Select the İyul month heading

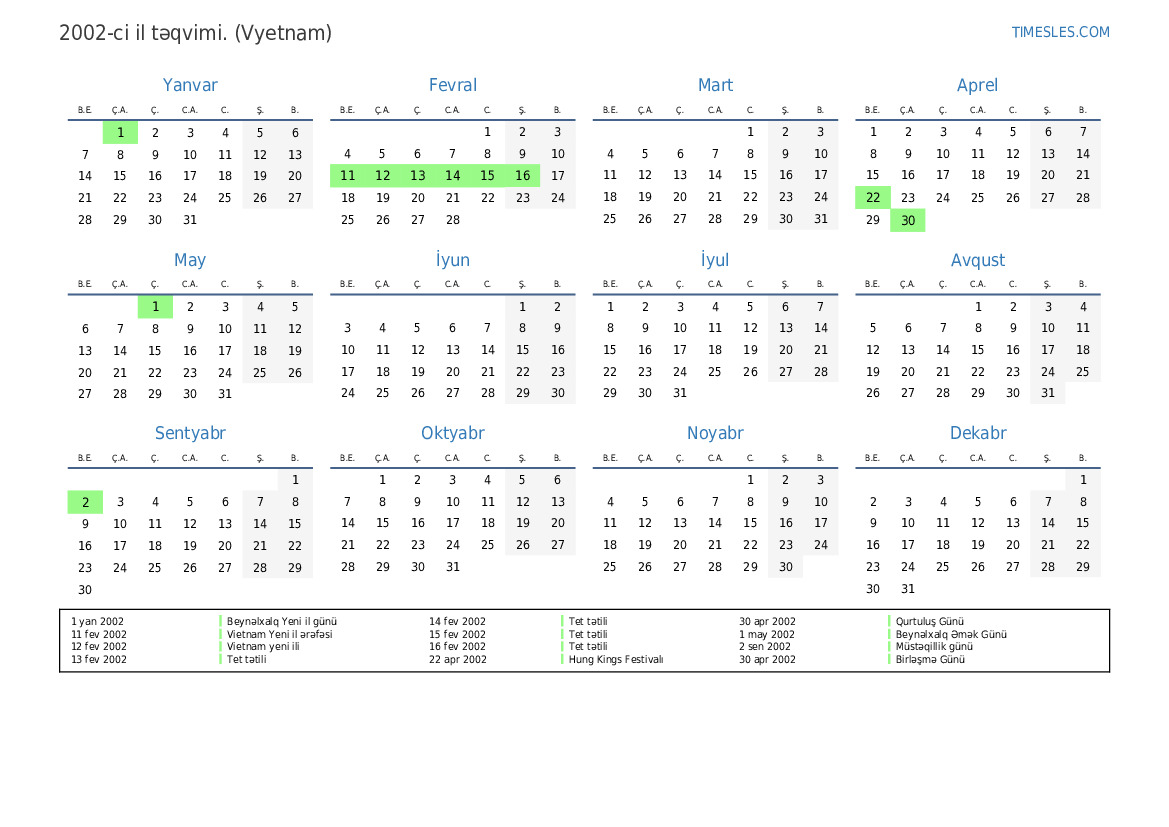click(x=715, y=260)
